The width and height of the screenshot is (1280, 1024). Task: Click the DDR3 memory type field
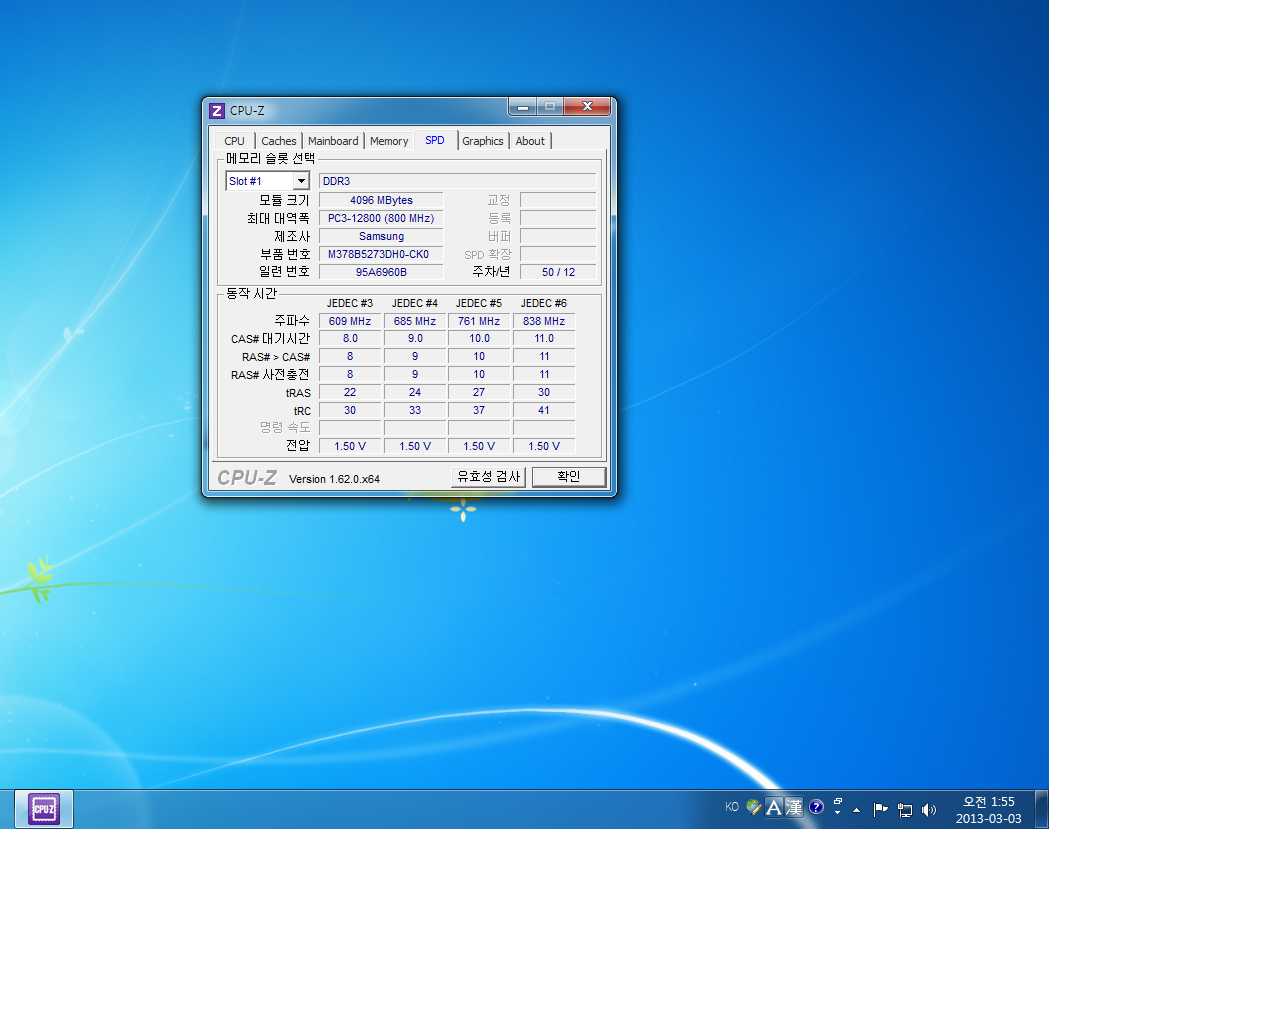457,181
